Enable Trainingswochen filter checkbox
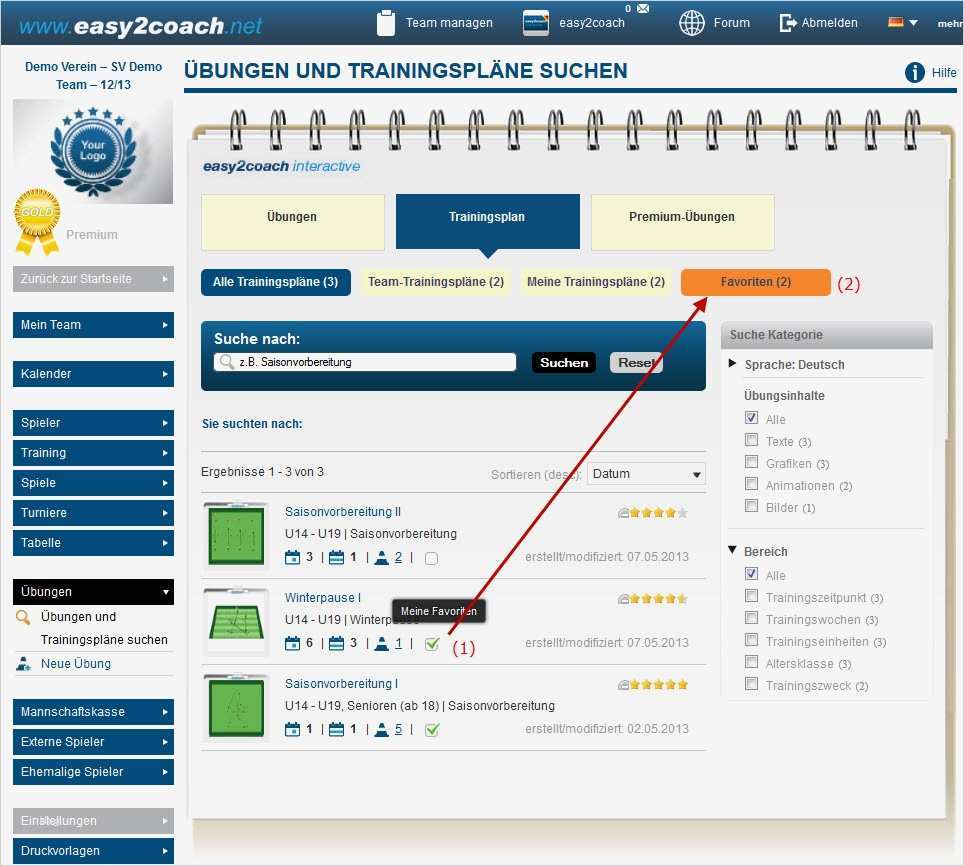 (751, 618)
